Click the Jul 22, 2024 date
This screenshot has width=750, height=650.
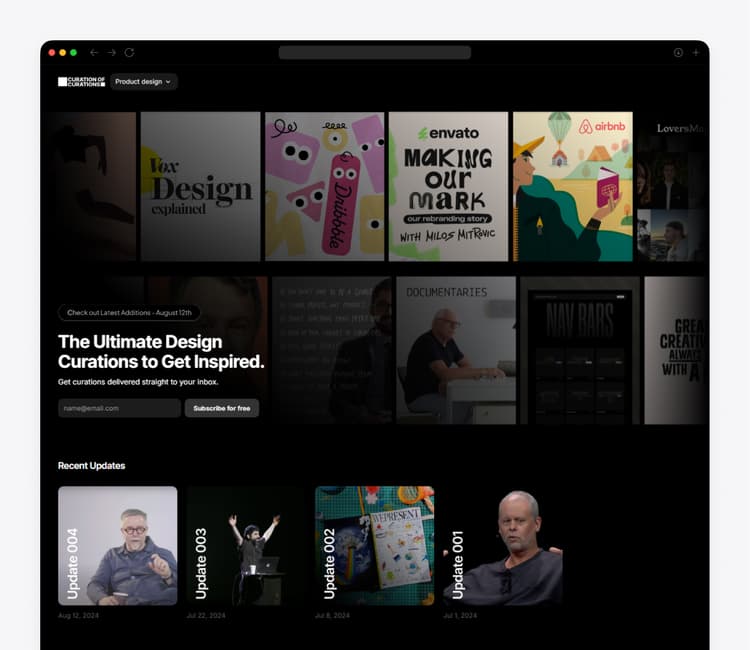click(x=206, y=616)
